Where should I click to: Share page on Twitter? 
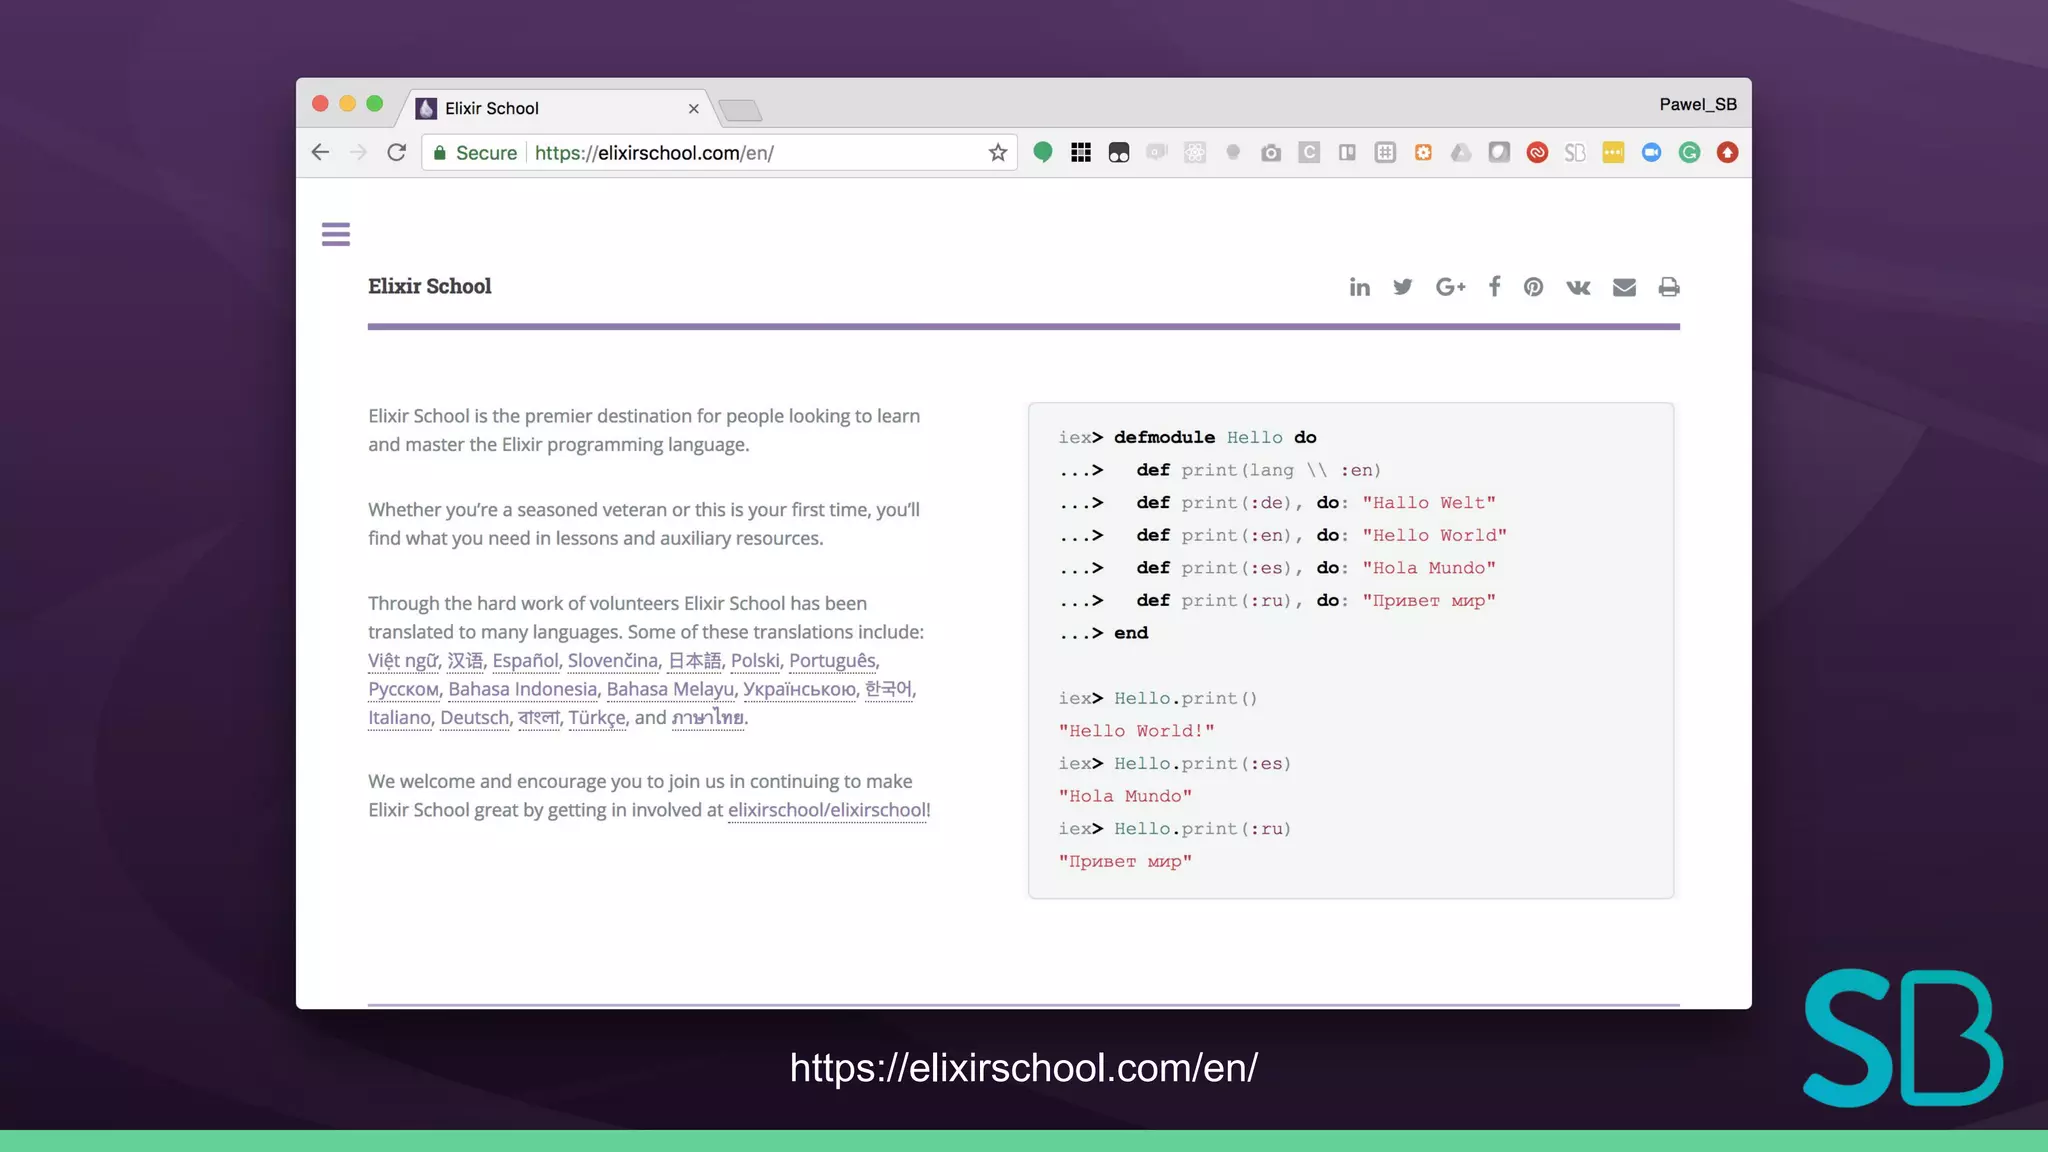[1403, 287]
